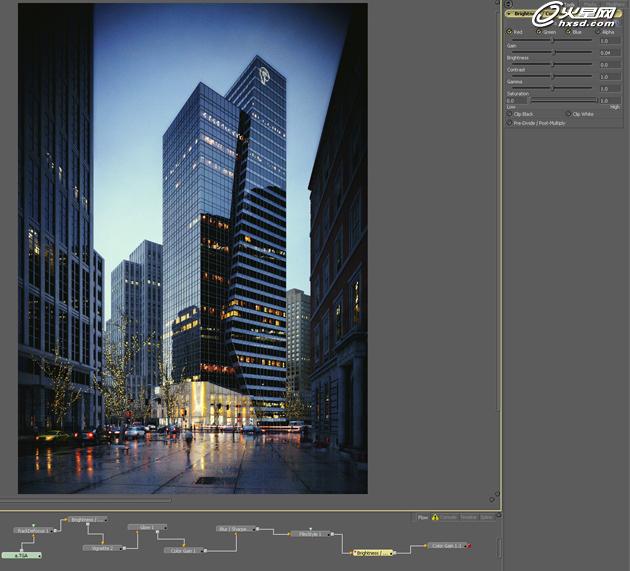Enable the Clip White option
Image resolution: width=630 pixels, height=571 pixels.
point(569,114)
